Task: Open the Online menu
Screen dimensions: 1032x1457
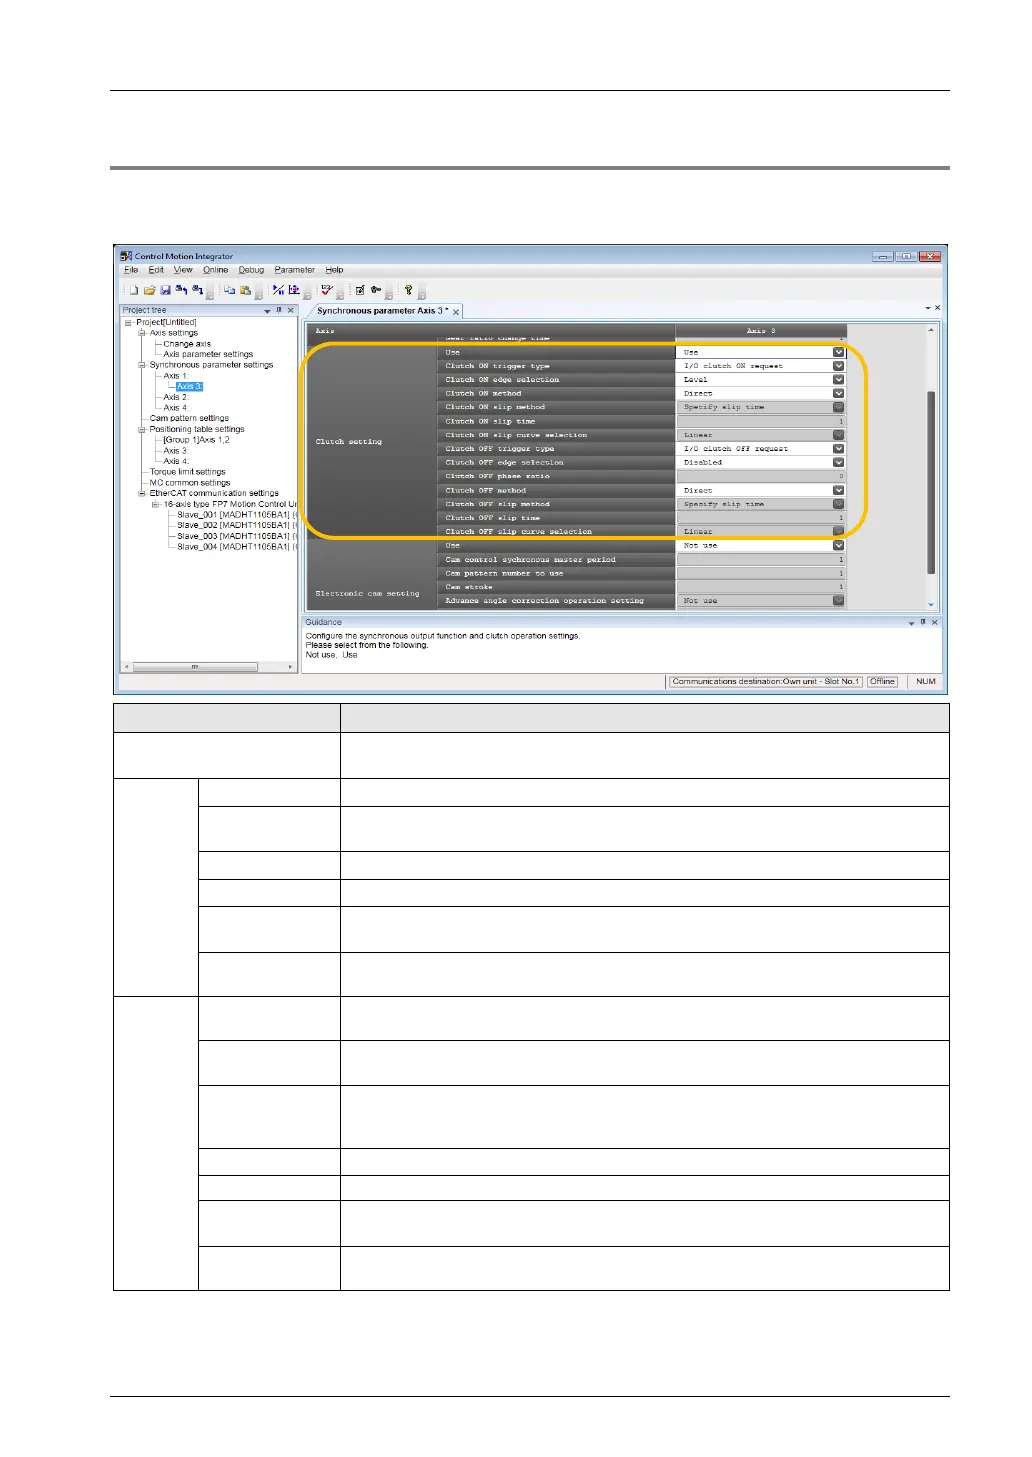Action: (215, 270)
